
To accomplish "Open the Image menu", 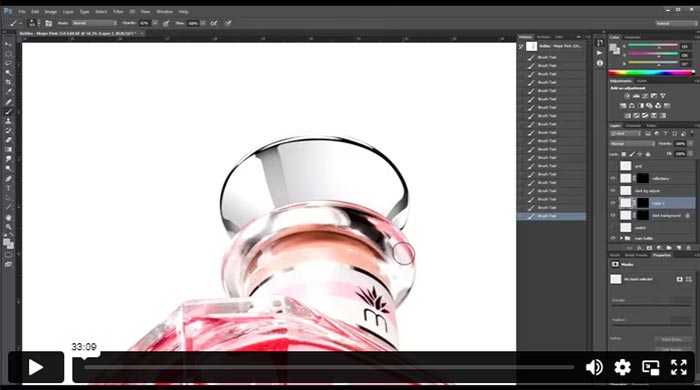I will click(50, 12).
